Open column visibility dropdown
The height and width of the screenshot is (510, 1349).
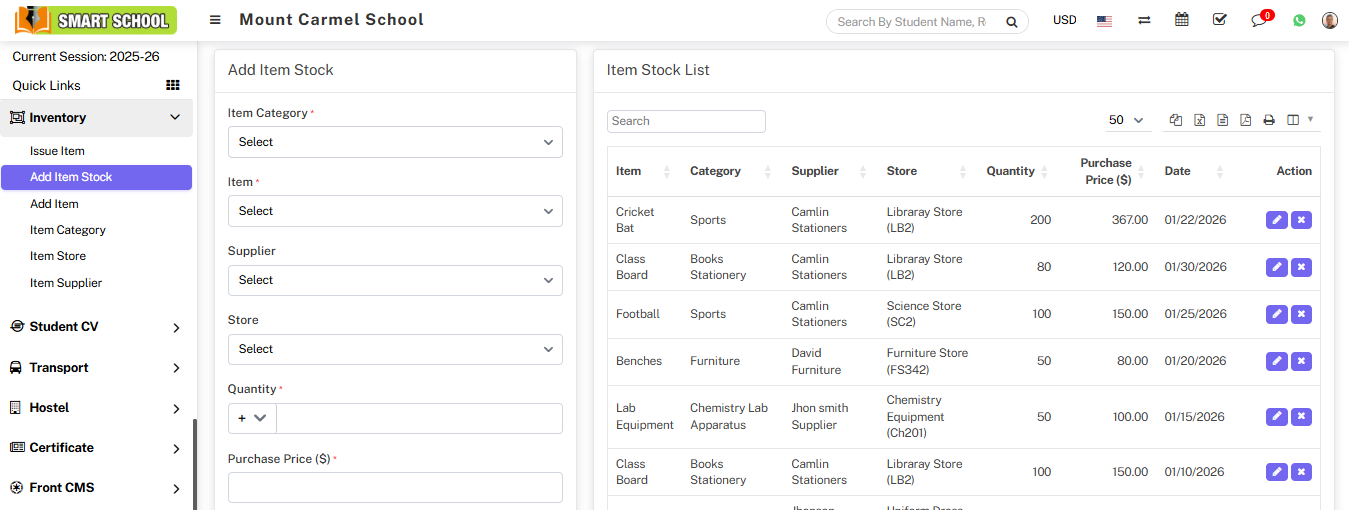point(1300,120)
